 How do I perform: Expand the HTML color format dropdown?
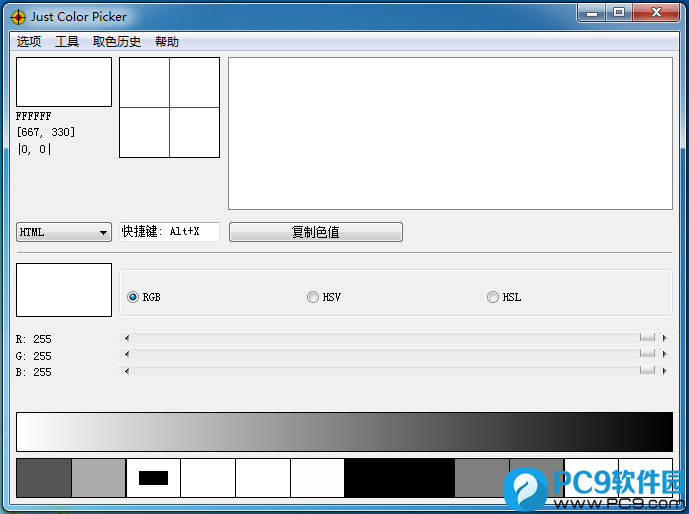tap(64, 232)
